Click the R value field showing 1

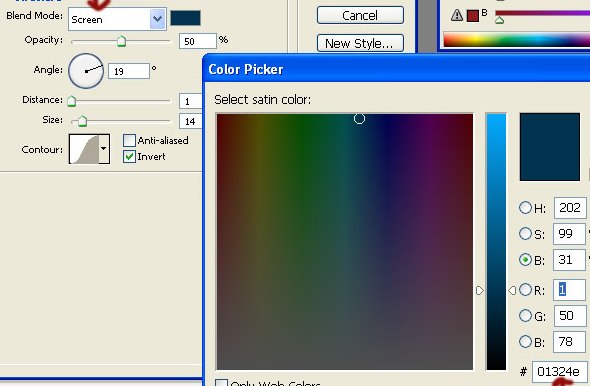pyautogui.click(x=569, y=290)
